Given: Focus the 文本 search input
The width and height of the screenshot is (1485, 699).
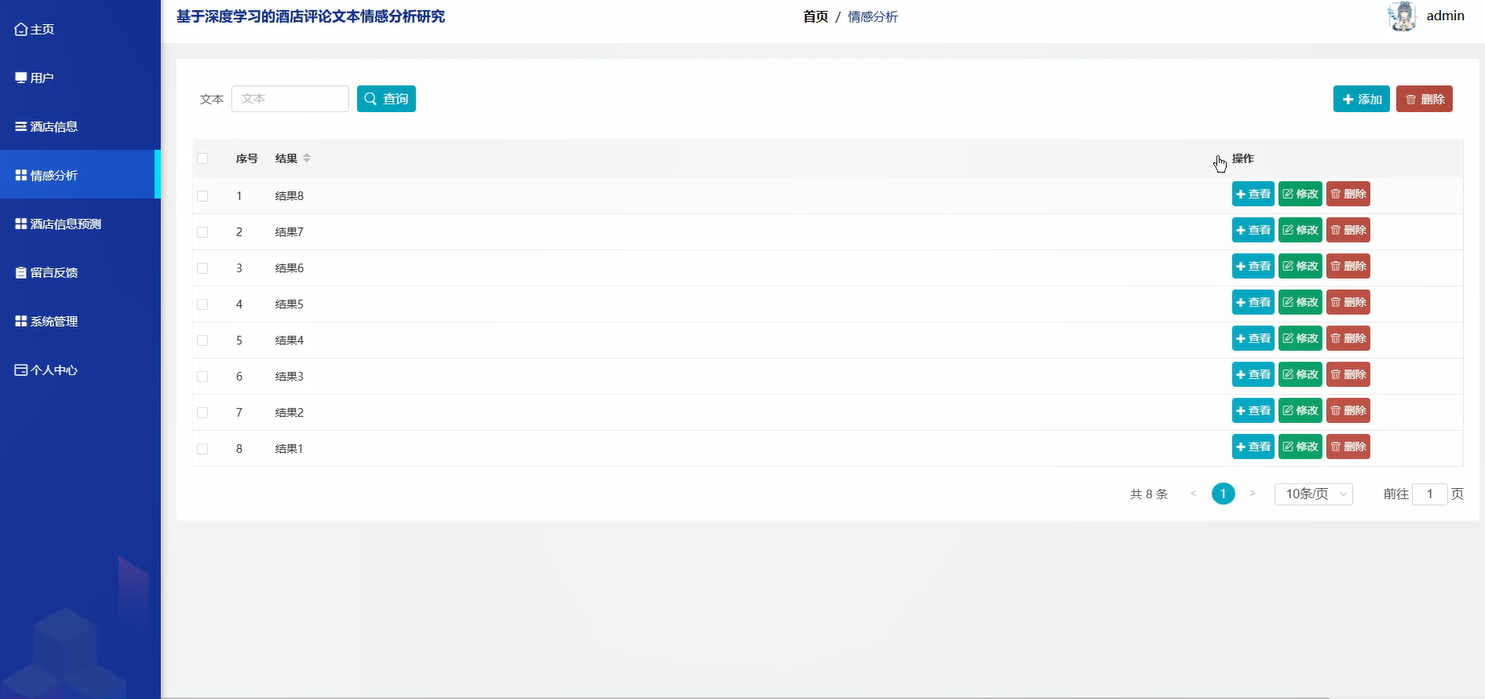Looking at the screenshot, I should [290, 99].
